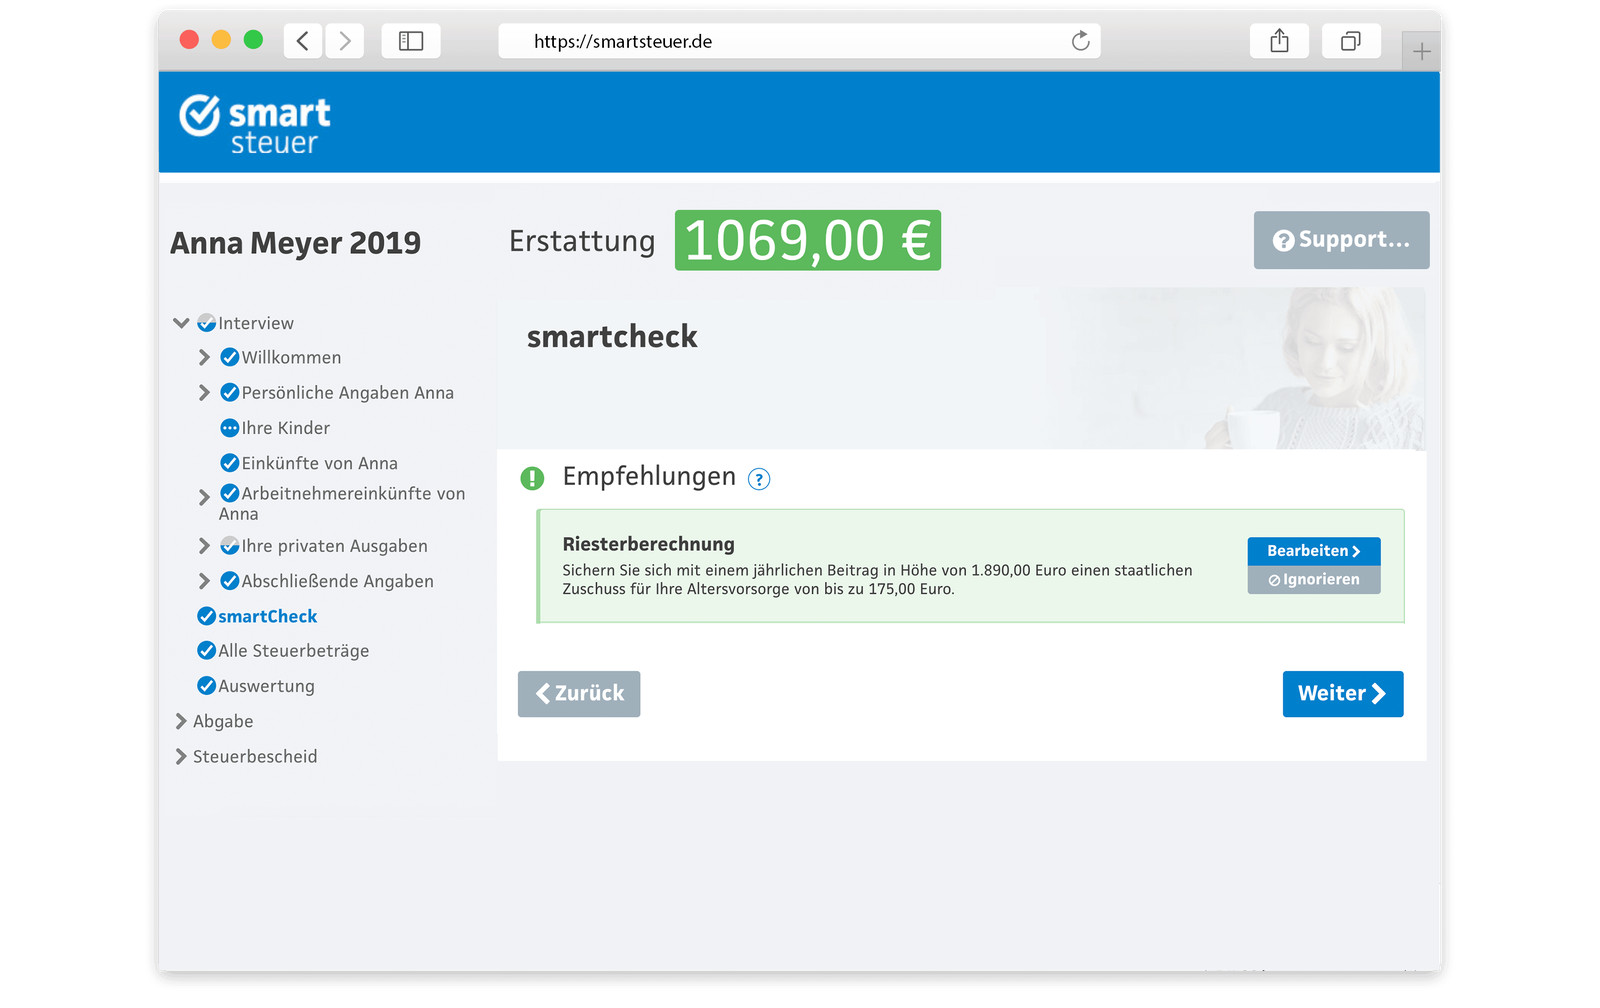Open a new tab with the plus button
This screenshot has height=1008, width=1600.
[x=1421, y=51]
